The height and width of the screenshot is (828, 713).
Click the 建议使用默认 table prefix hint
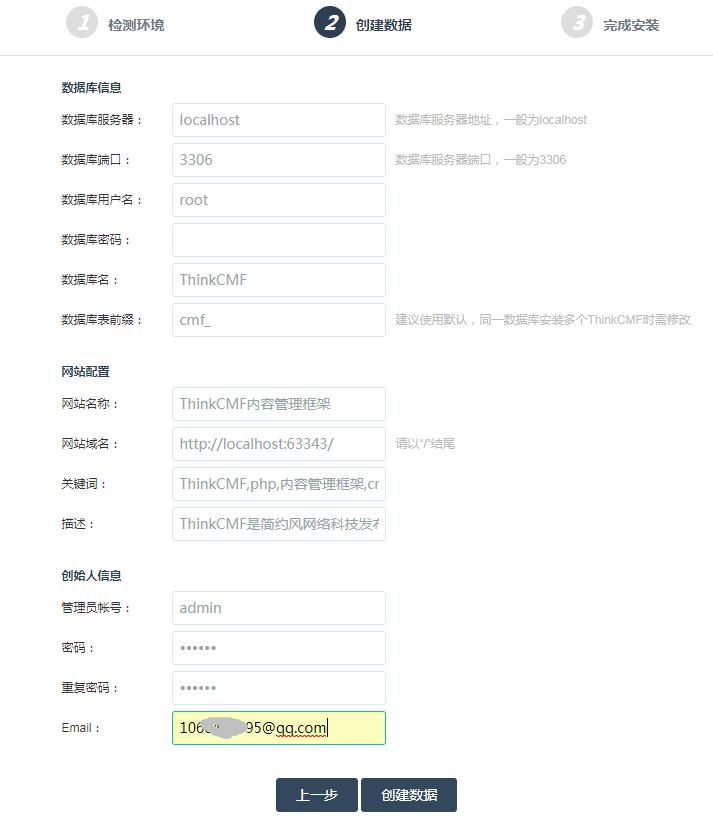(x=543, y=320)
